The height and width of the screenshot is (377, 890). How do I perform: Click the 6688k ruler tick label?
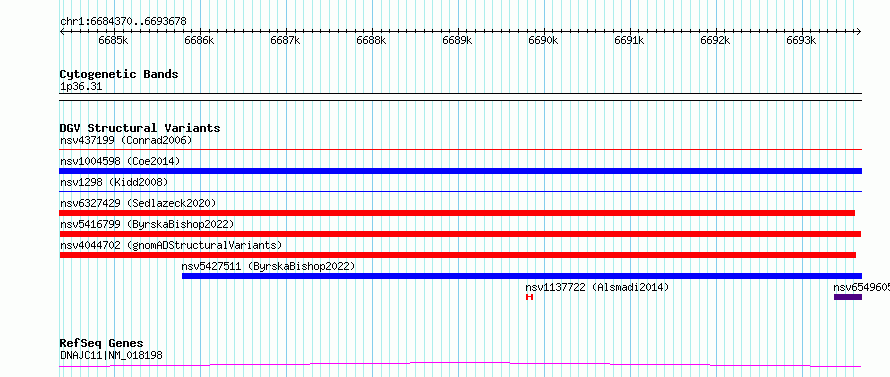[x=372, y=40]
